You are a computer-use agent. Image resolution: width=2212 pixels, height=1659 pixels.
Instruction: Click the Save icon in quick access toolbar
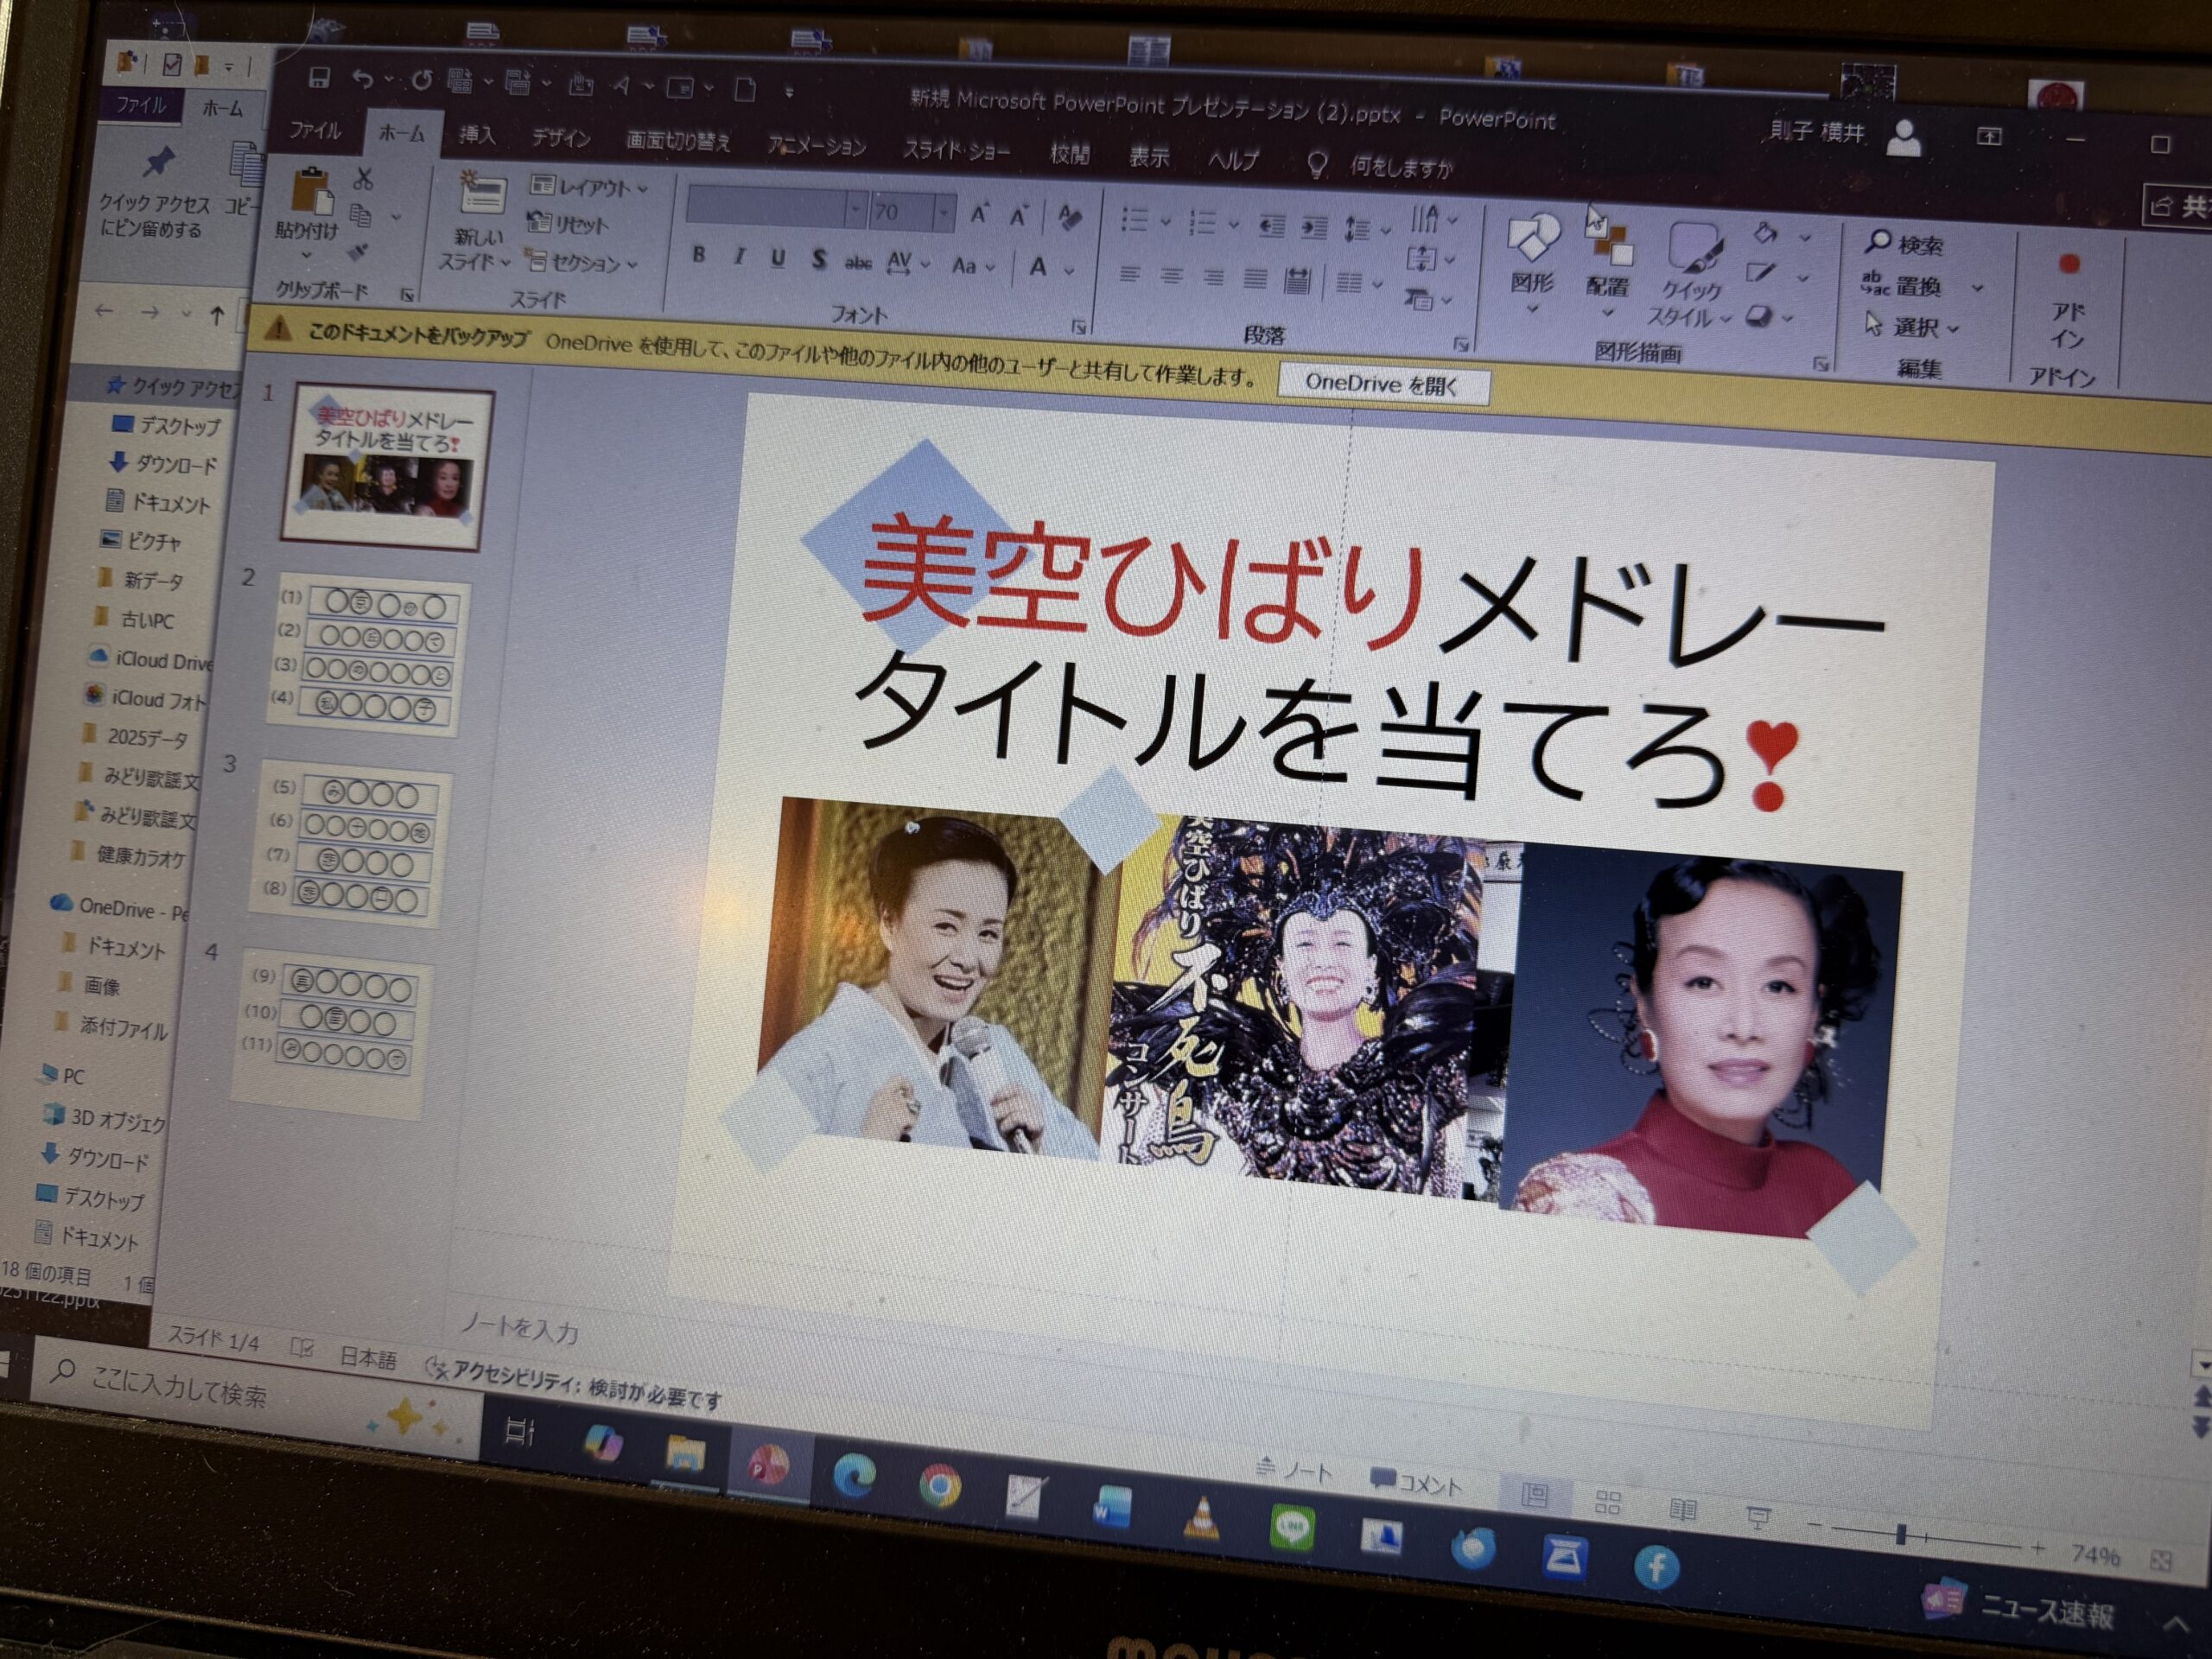coord(319,77)
